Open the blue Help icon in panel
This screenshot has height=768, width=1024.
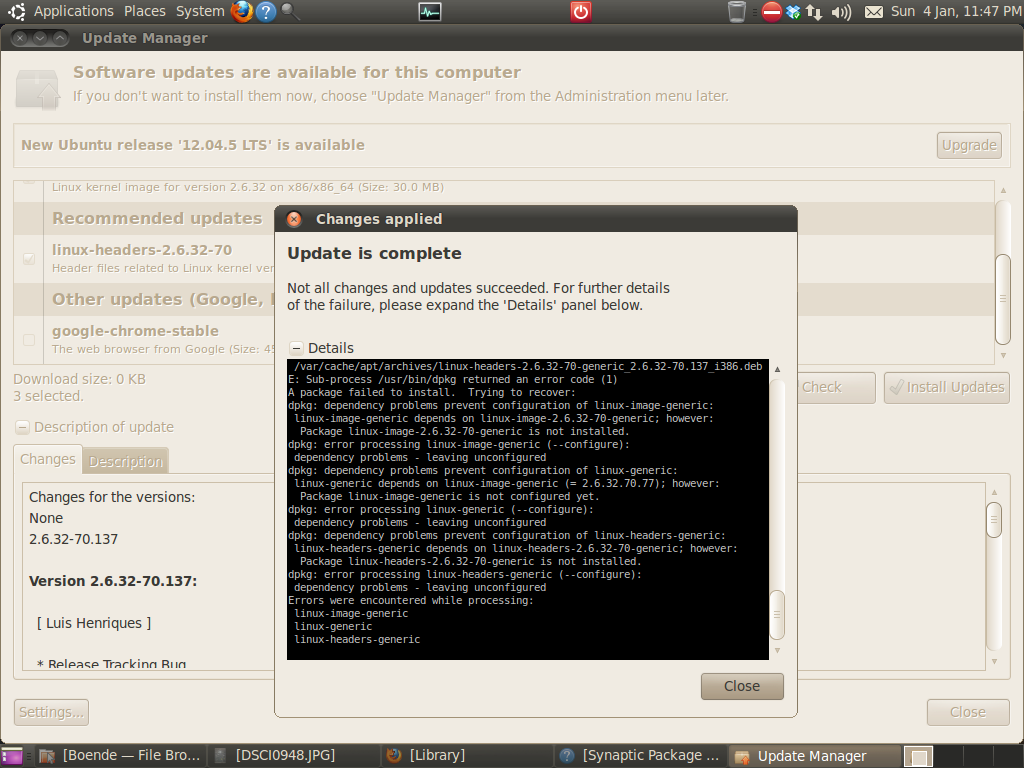click(266, 11)
